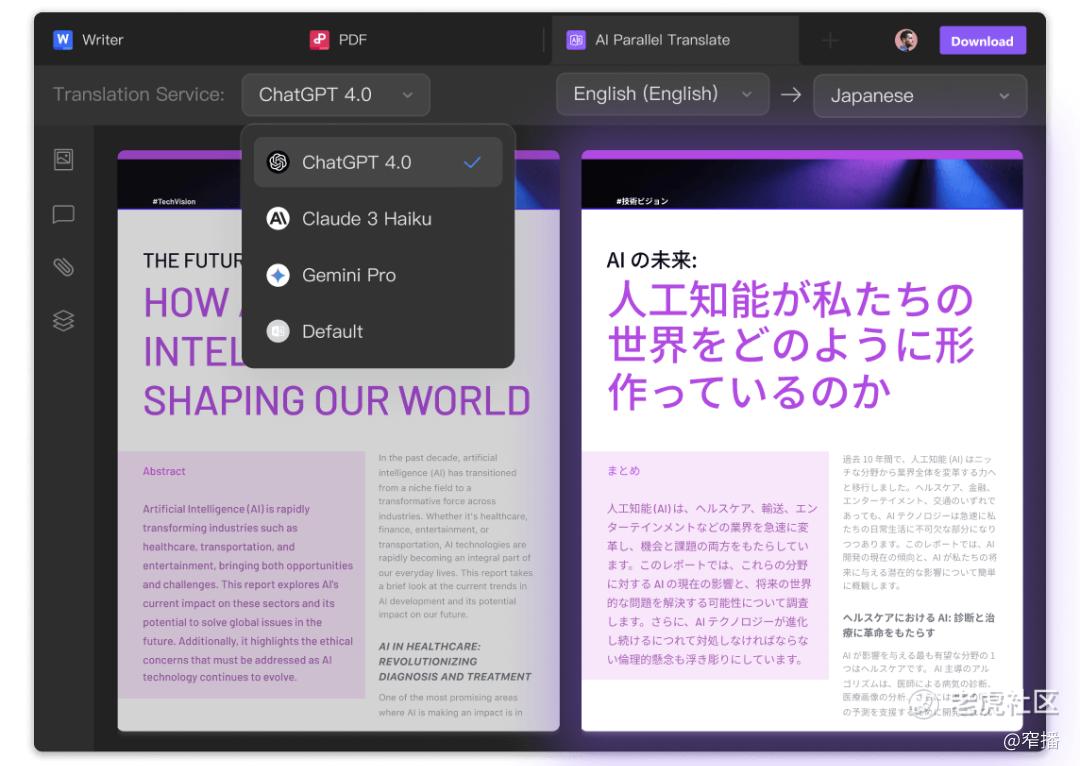Click the 'Translation Service:' label
Screen dimensions: 1080x766
[x=138, y=94]
